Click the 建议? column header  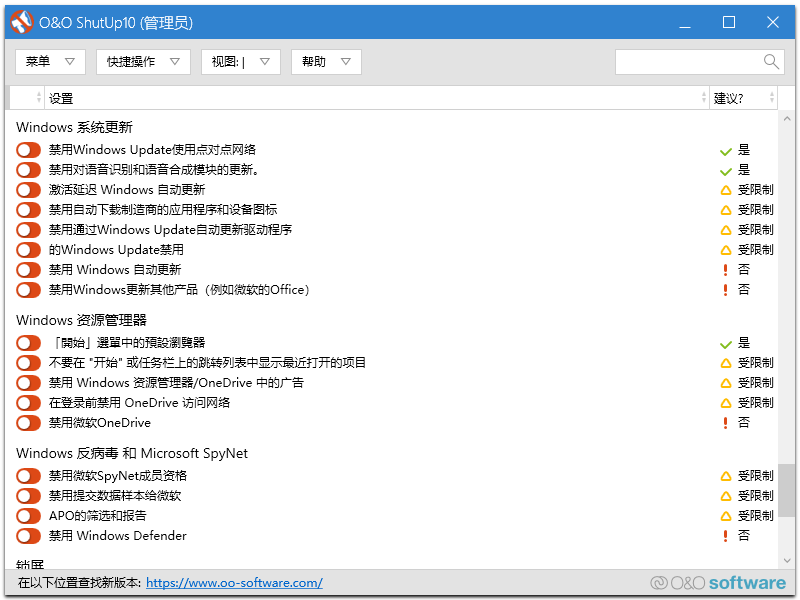tap(744, 98)
